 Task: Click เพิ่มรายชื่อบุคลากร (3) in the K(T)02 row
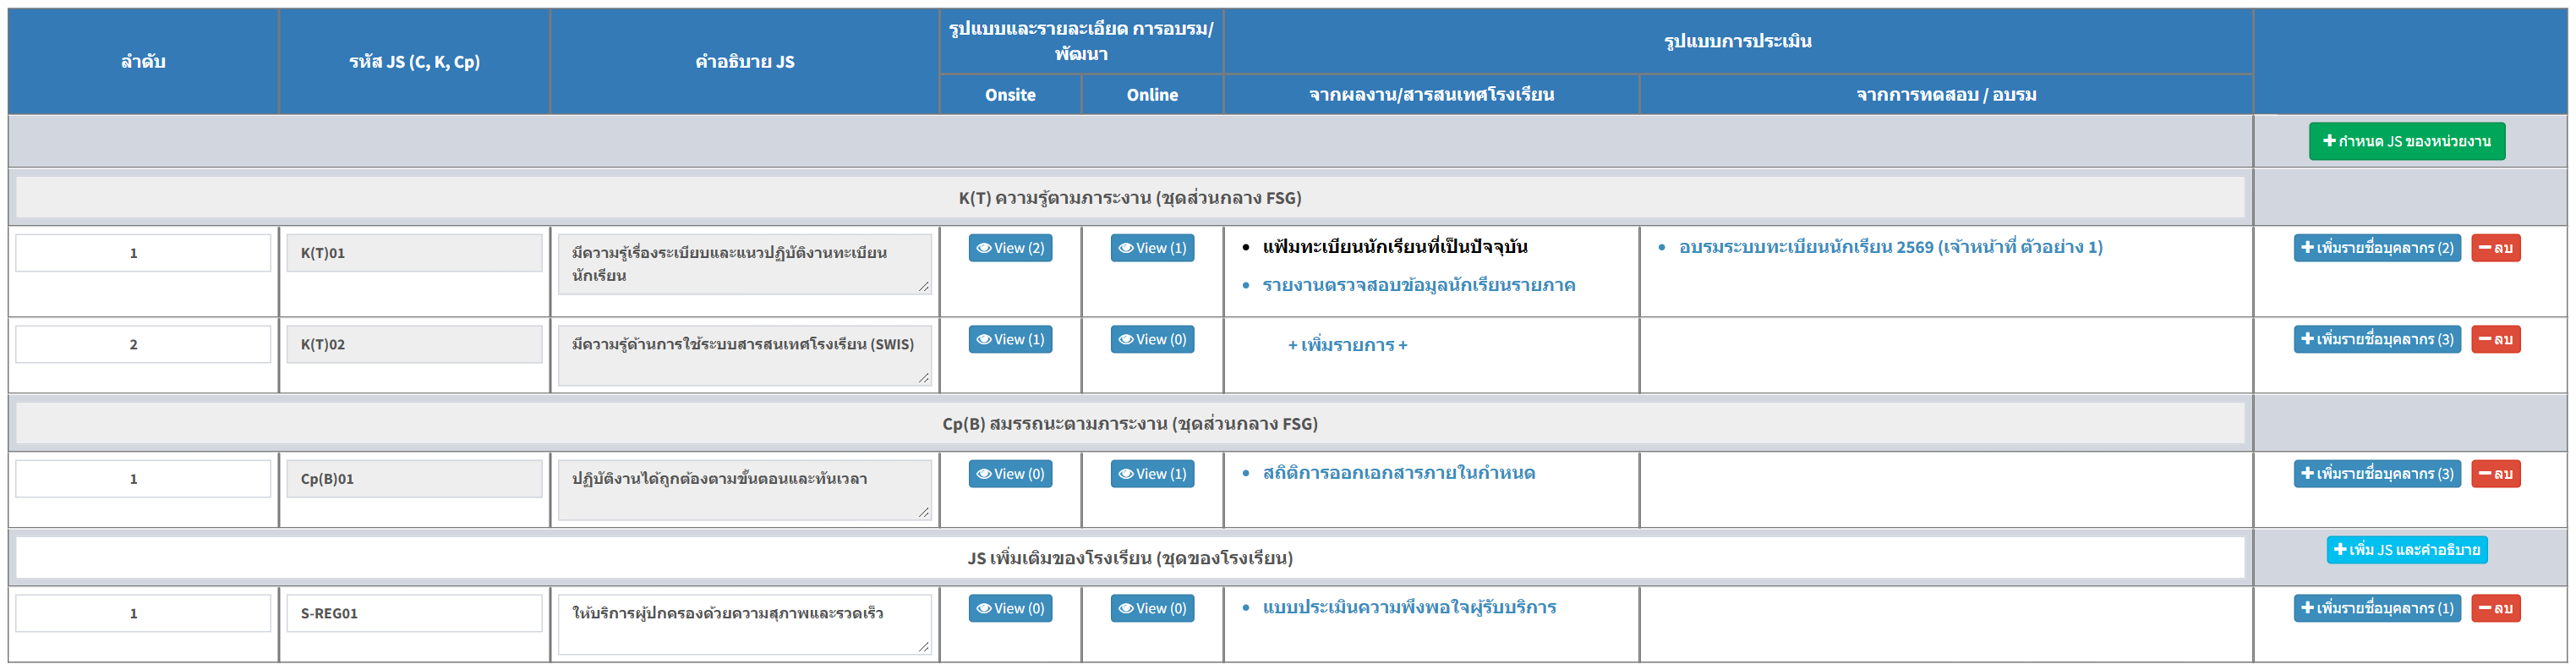point(2377,340)
